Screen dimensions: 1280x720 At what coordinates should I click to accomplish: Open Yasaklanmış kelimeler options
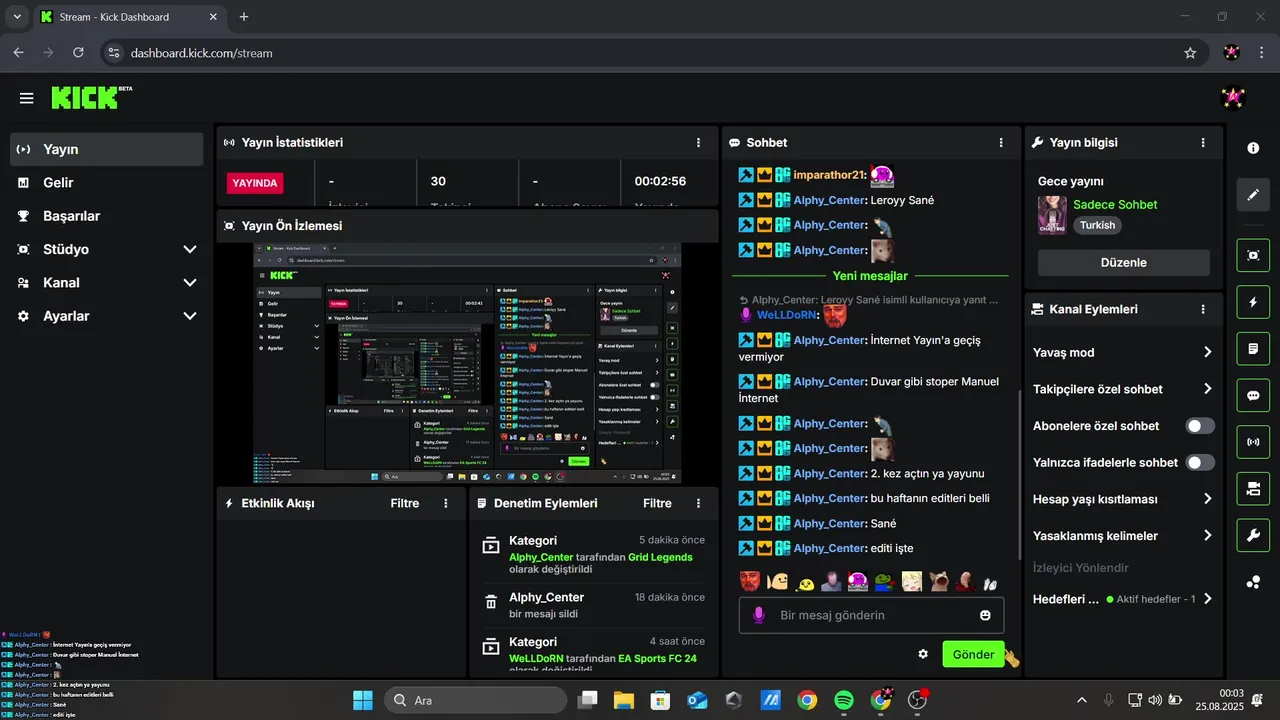tap(1208, 536)
